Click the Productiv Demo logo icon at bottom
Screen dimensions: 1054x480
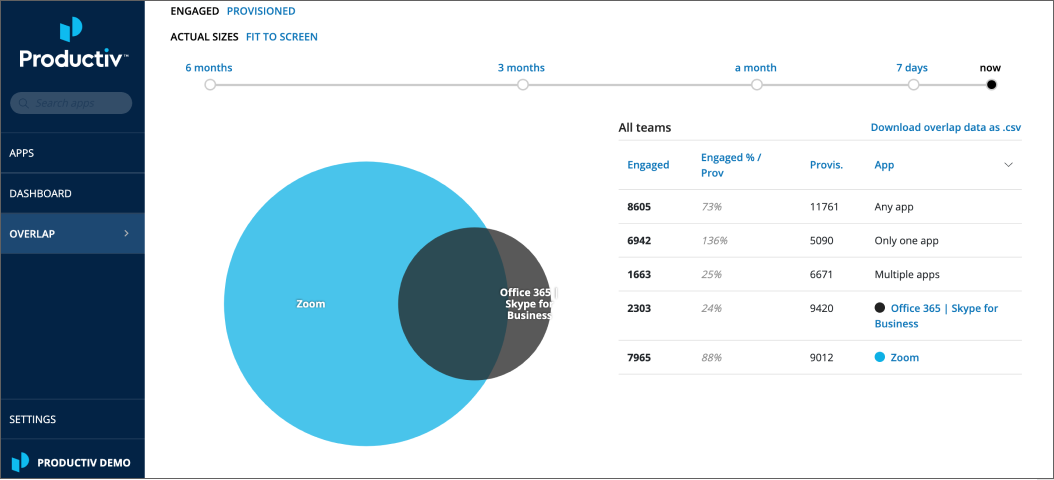(x=21, y=462)
